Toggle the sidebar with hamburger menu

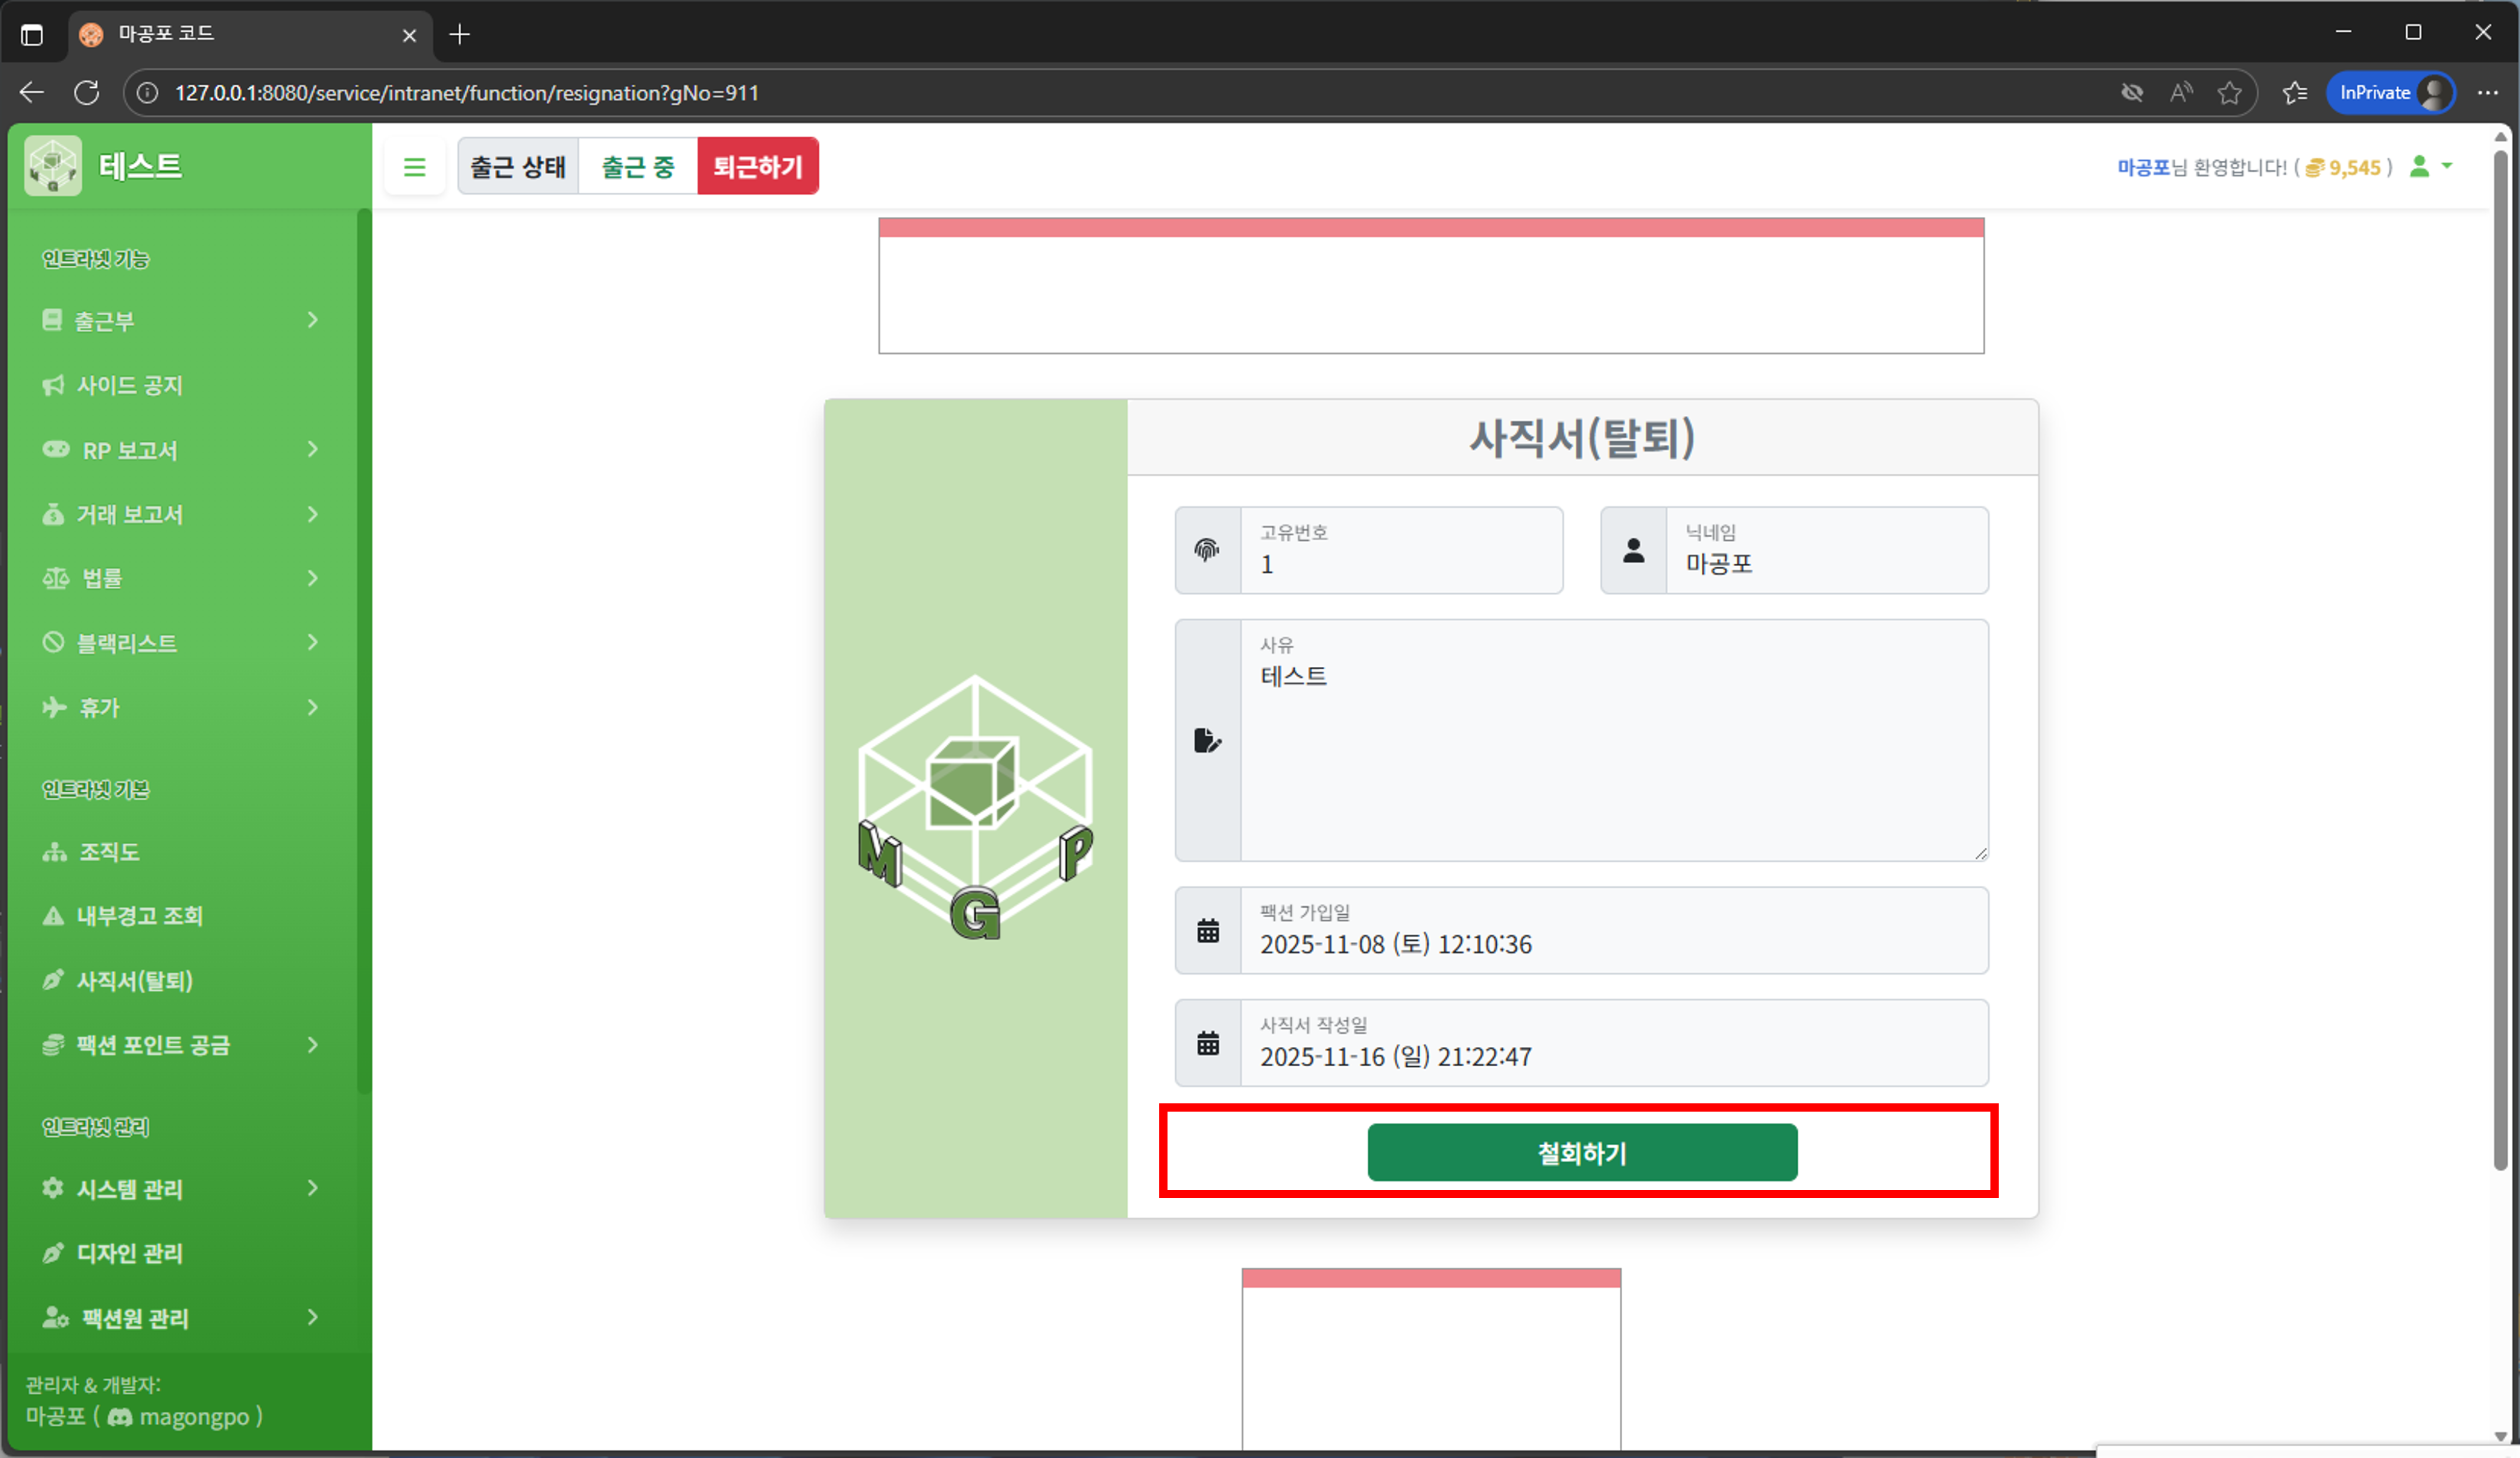tap(415, 166)
